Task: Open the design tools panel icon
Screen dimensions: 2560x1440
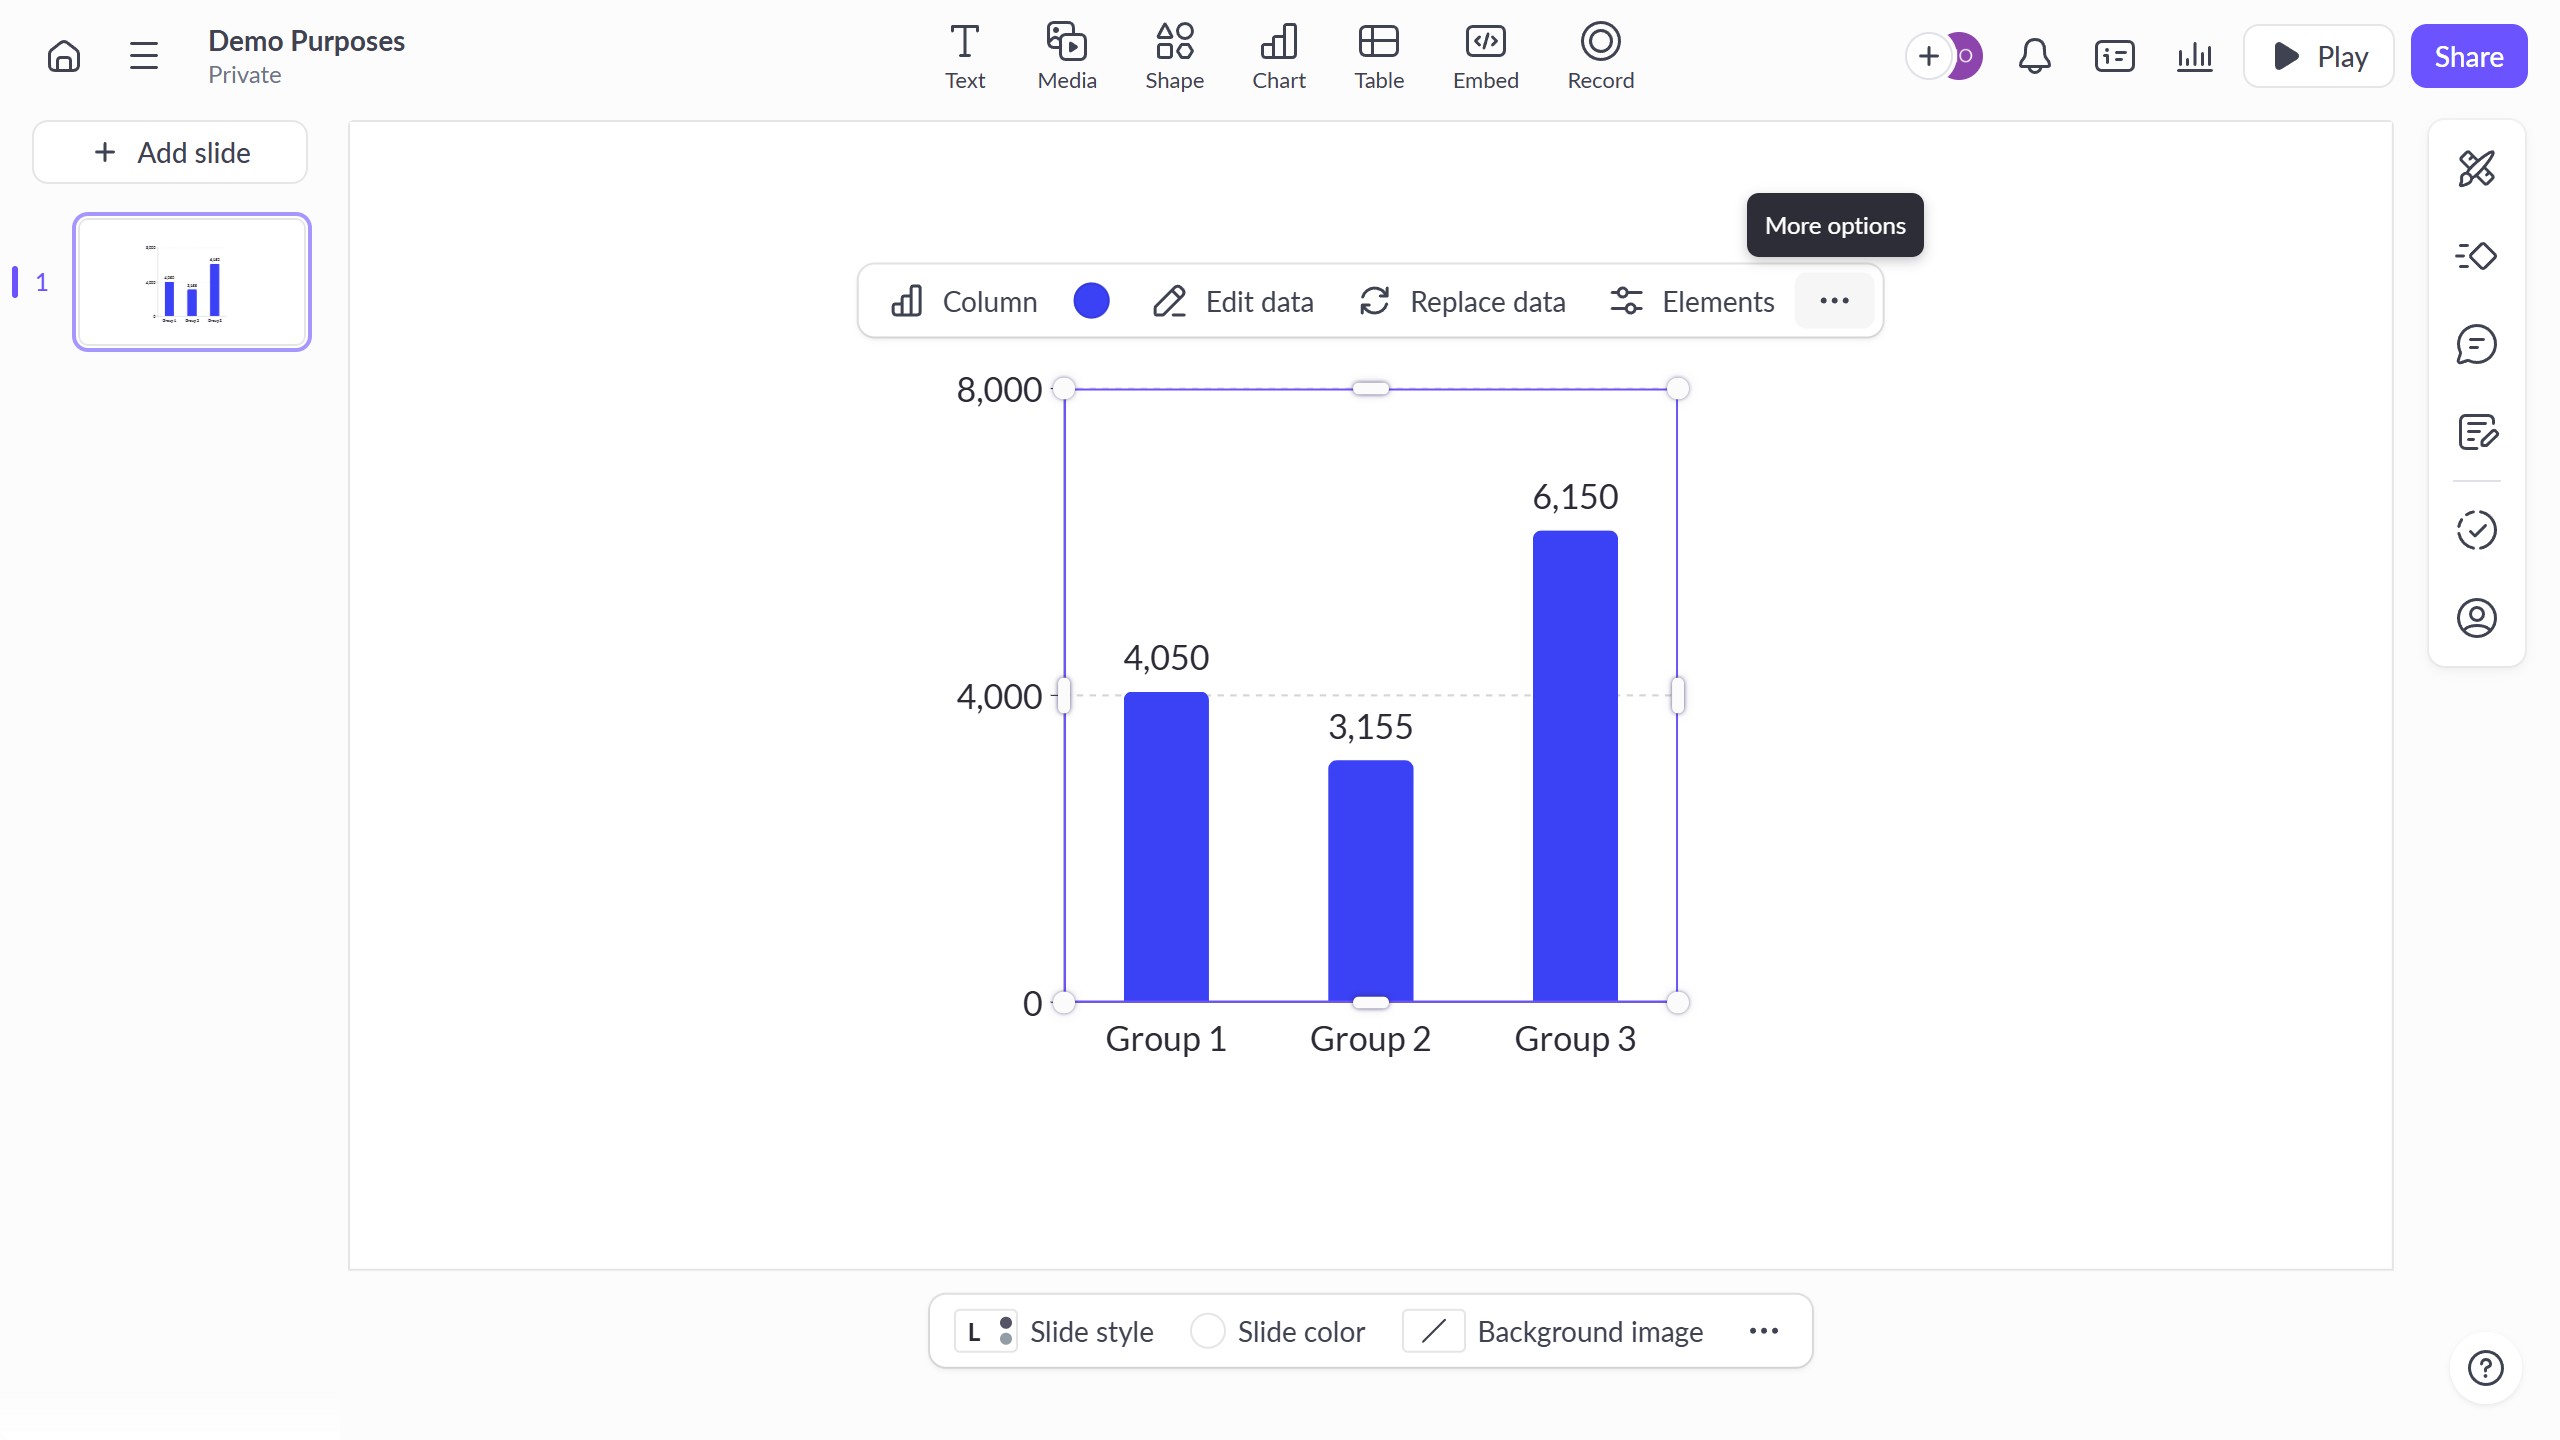Action: click(x=2476, y=169)
